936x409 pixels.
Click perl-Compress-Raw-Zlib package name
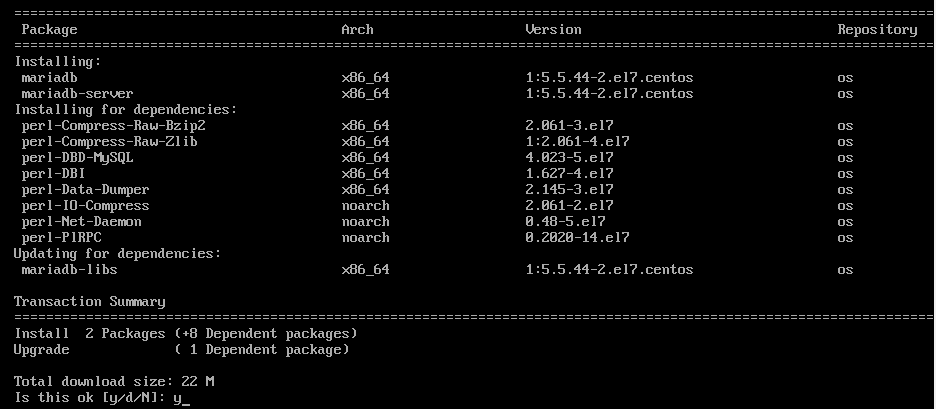tap(109, 142)
